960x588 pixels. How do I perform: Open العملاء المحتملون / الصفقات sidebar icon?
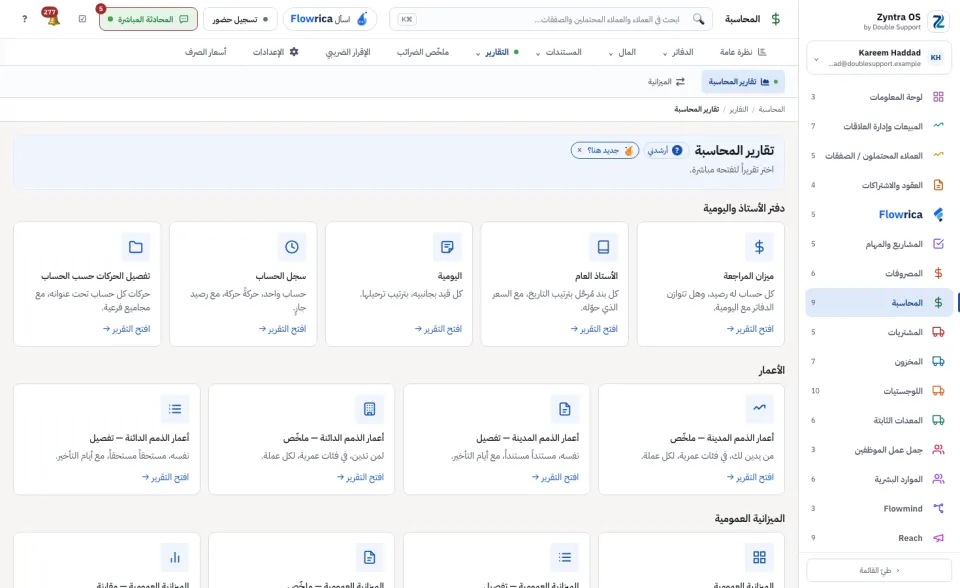(x=938, y=156)
